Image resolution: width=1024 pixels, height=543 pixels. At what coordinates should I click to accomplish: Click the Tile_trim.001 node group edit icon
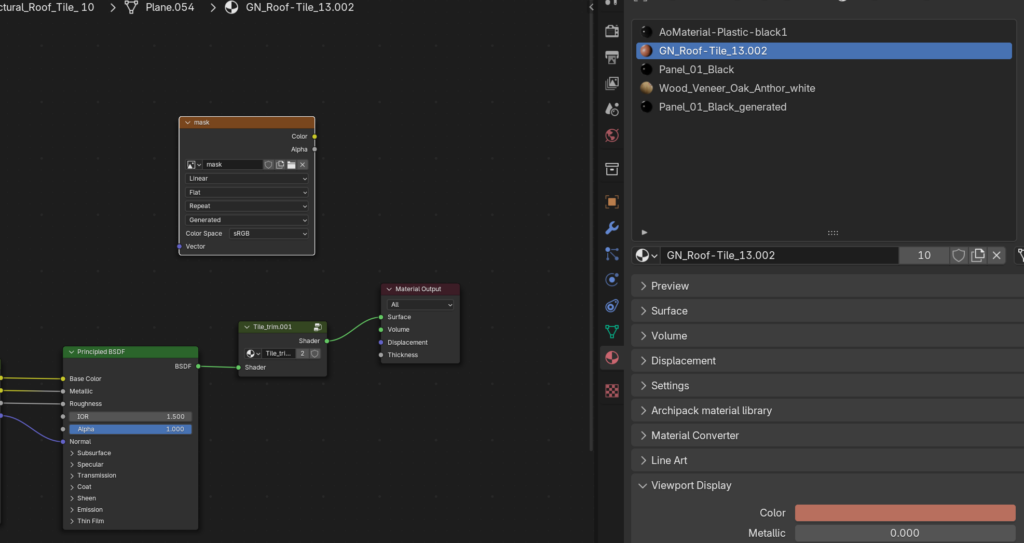(317, 327)
